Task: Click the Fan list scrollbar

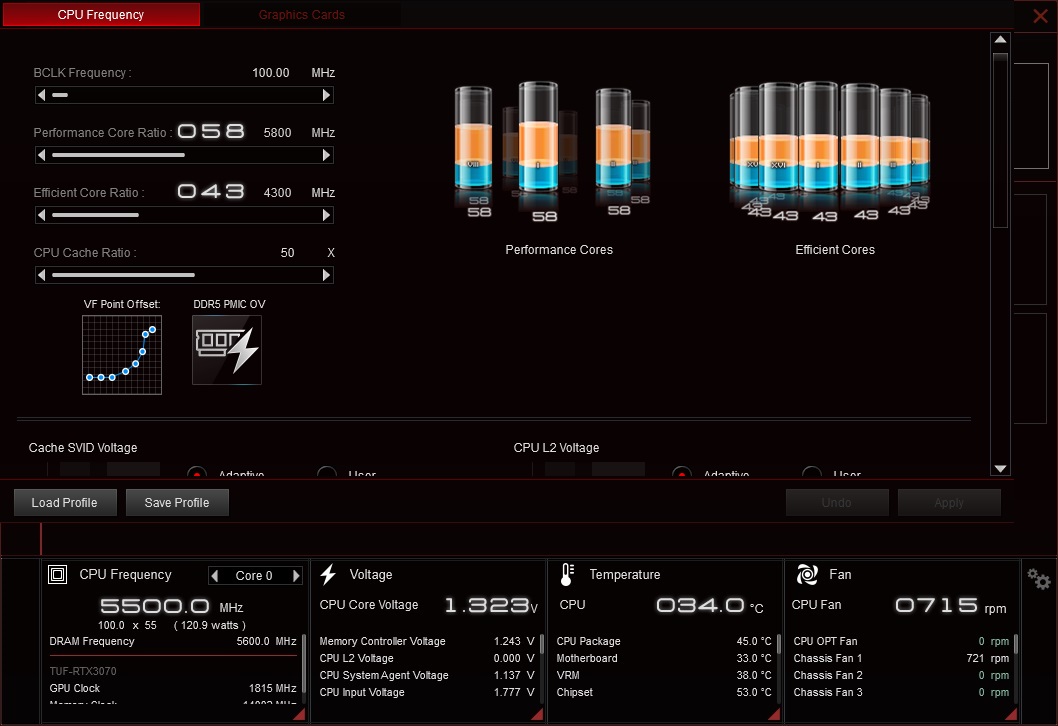Action: (x=1015, y=644)
